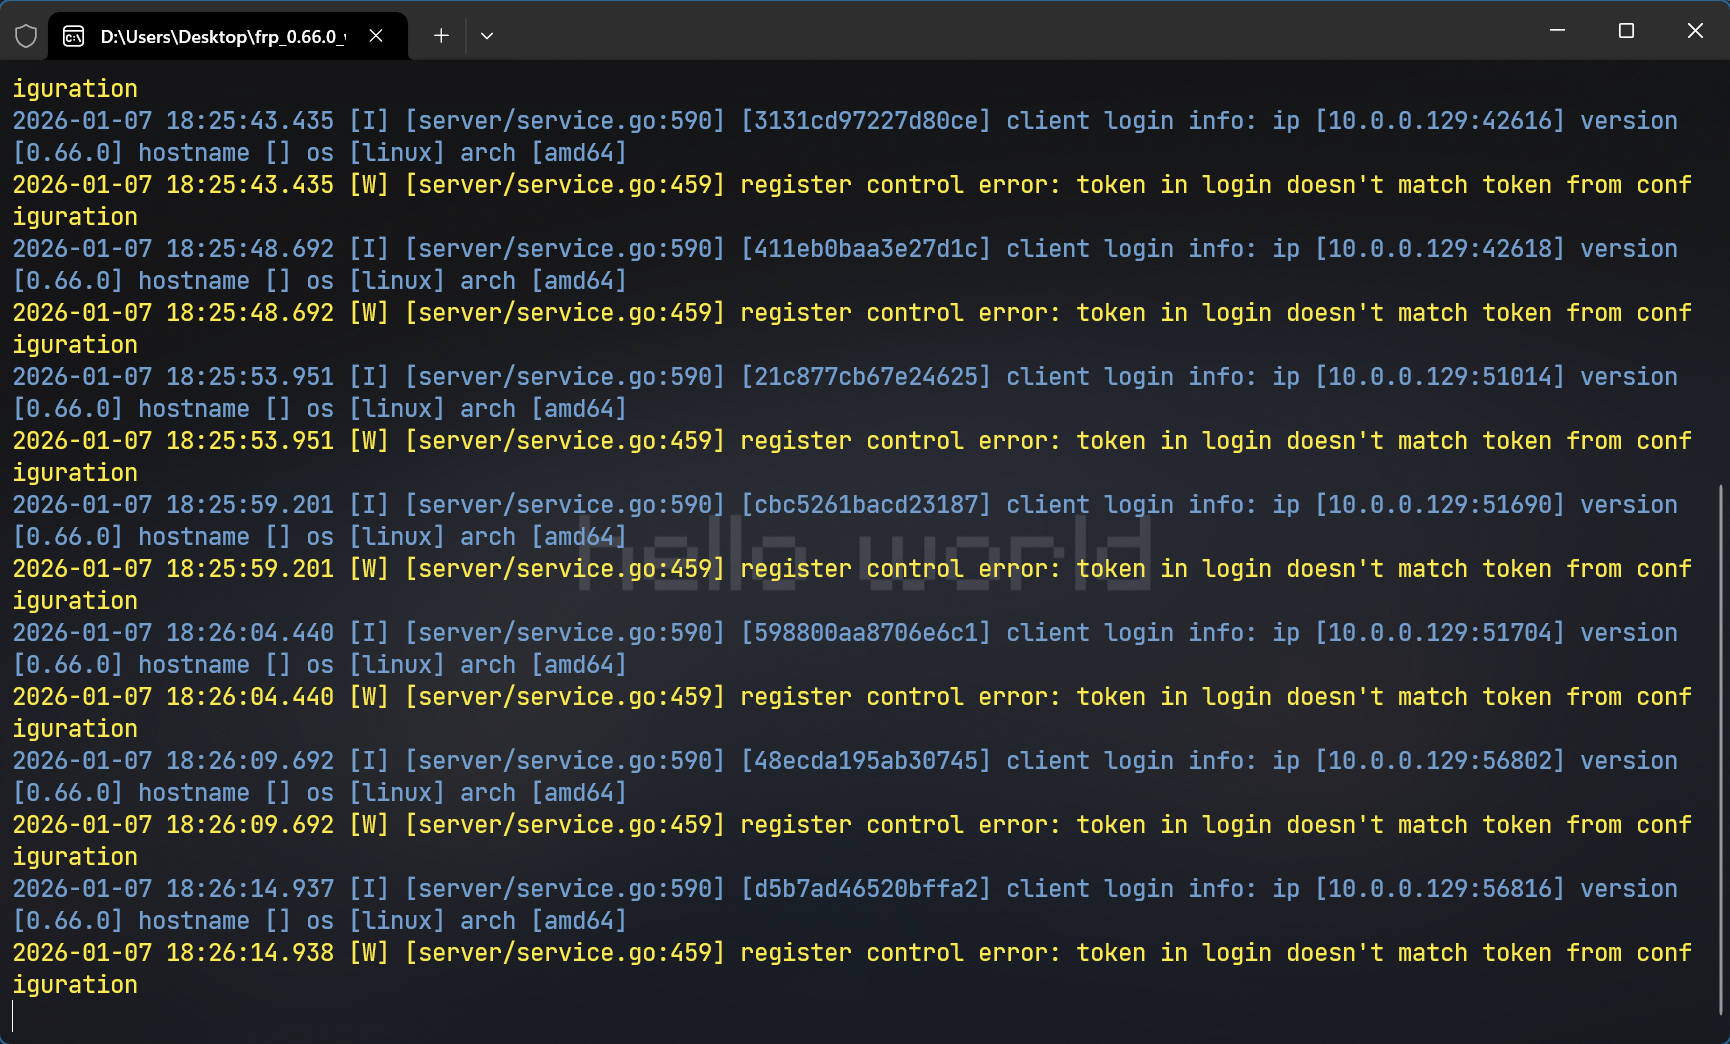
Task: Click the empty title bar area
Action: click(1000, 31)
